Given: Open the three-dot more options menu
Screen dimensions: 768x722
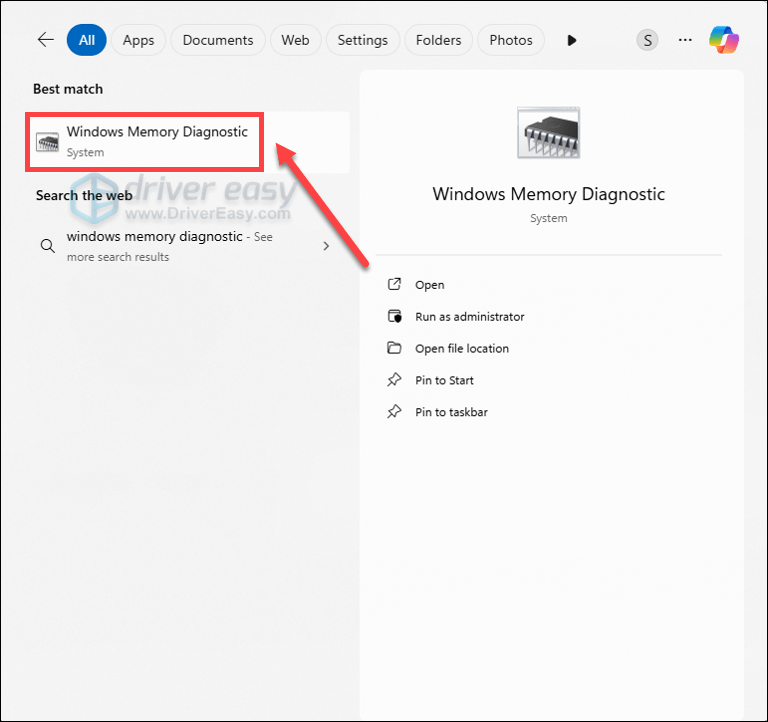Looking at the screenshot, I should [x=685, y=40].
